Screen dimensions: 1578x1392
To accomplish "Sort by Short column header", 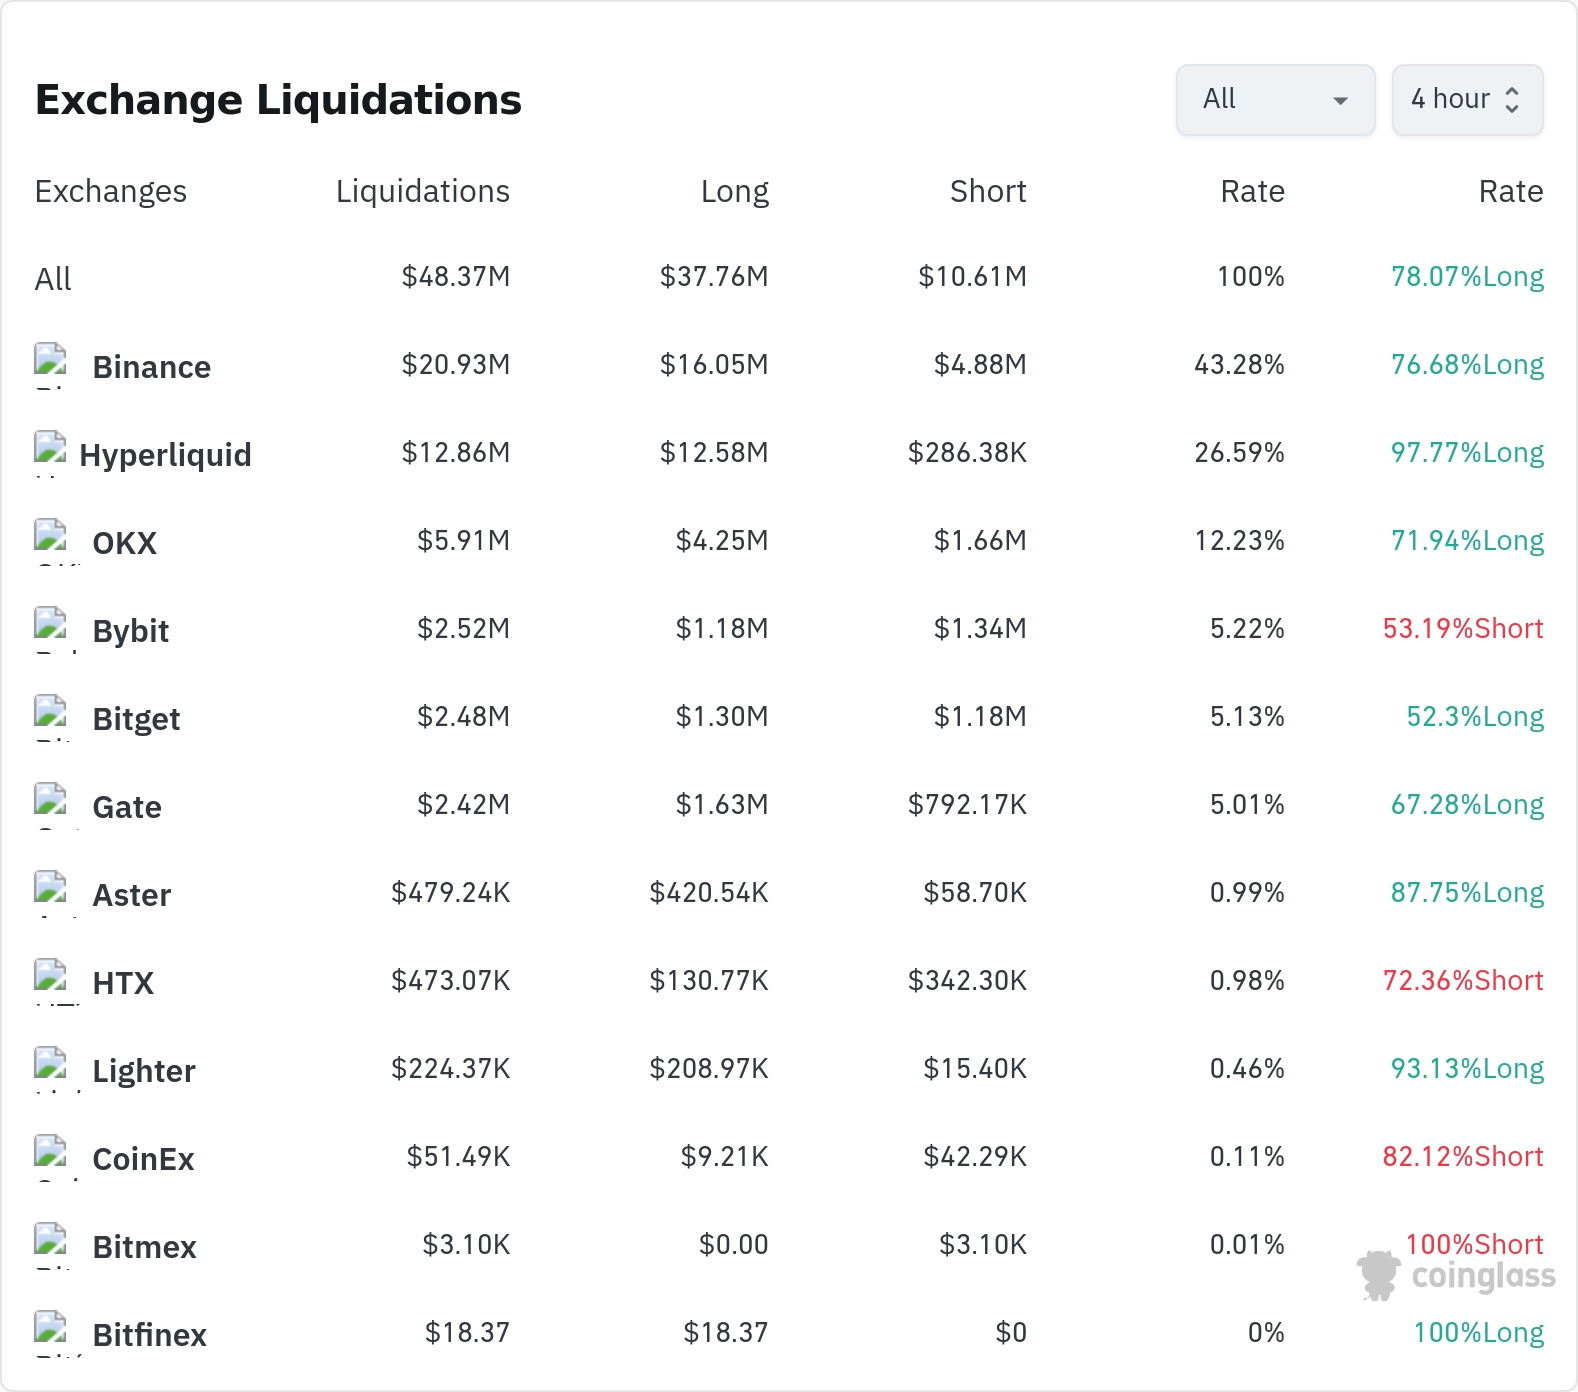I will pyautogui.click(x=988, y=191).
